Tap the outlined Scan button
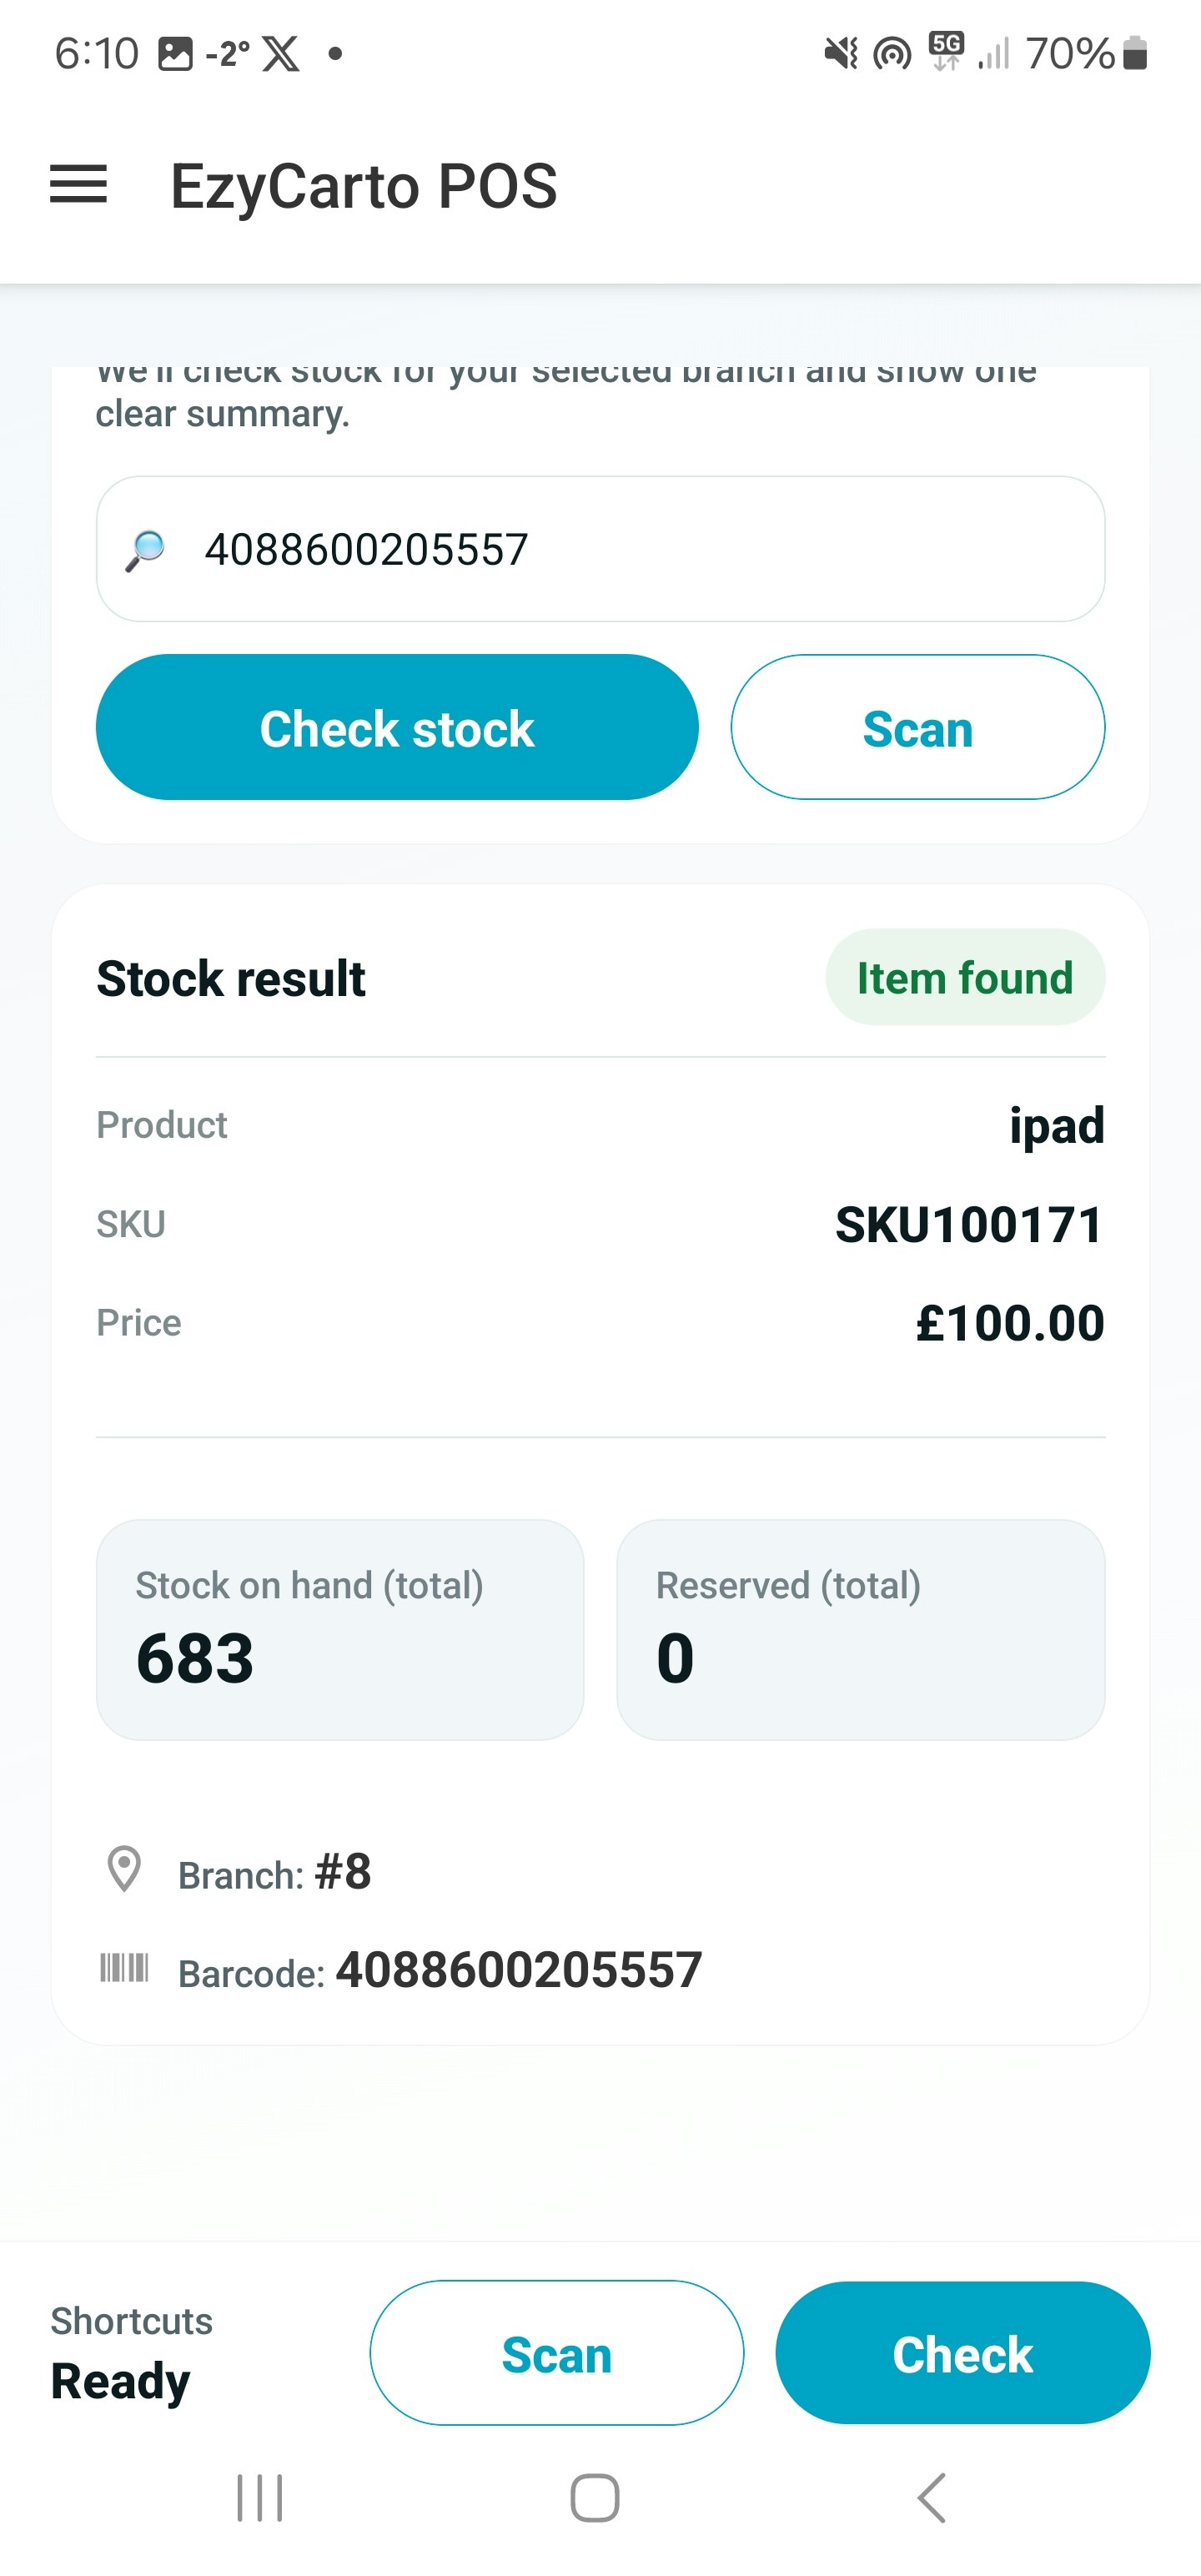 917,727
